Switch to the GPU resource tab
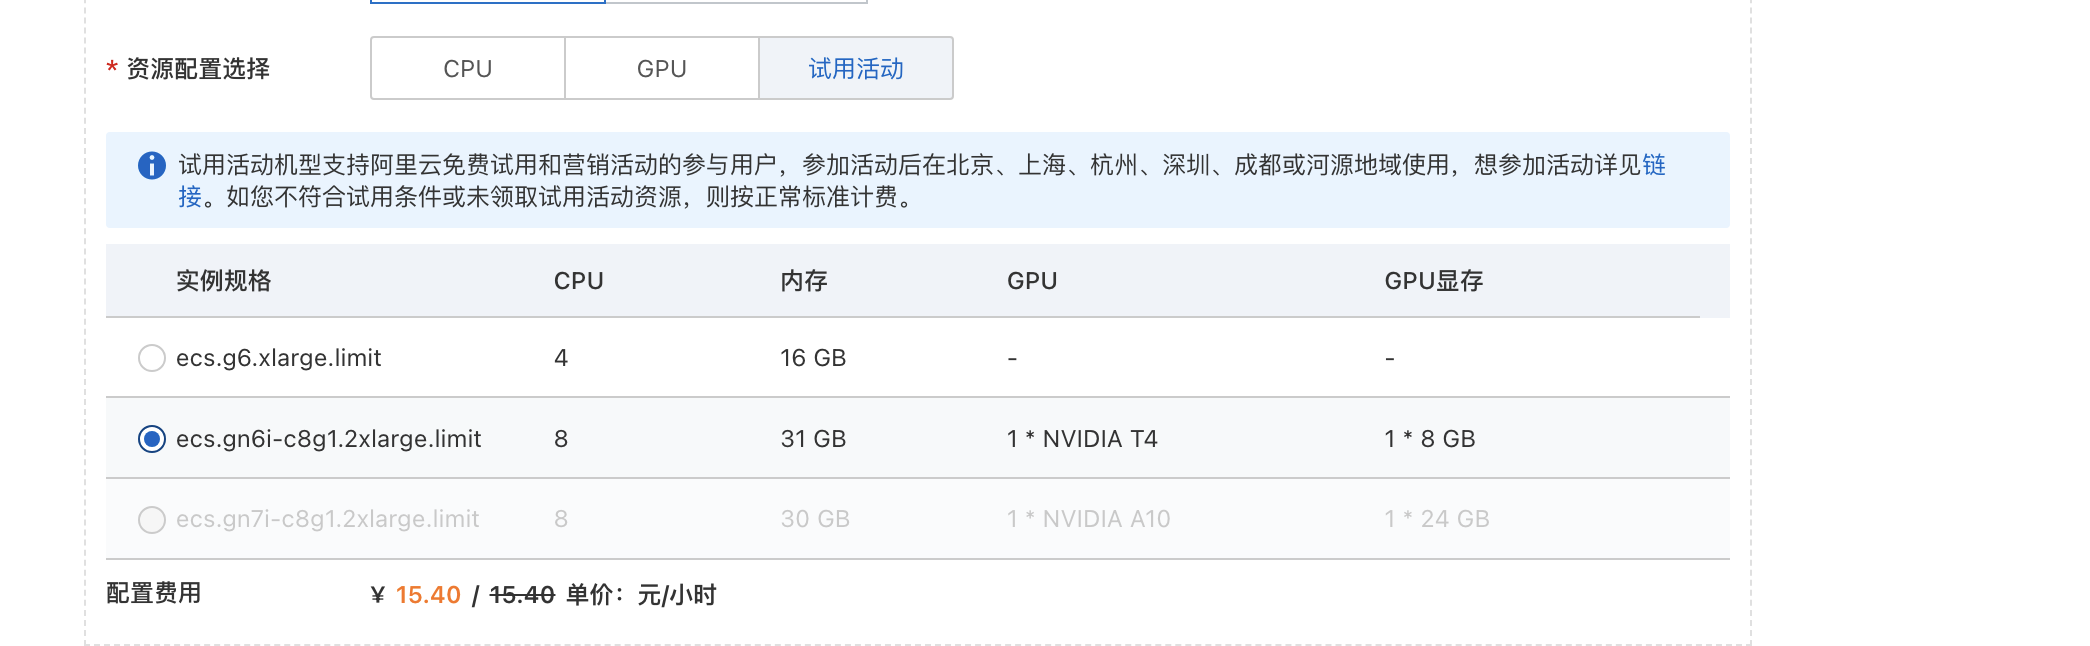 click(662, 68)
